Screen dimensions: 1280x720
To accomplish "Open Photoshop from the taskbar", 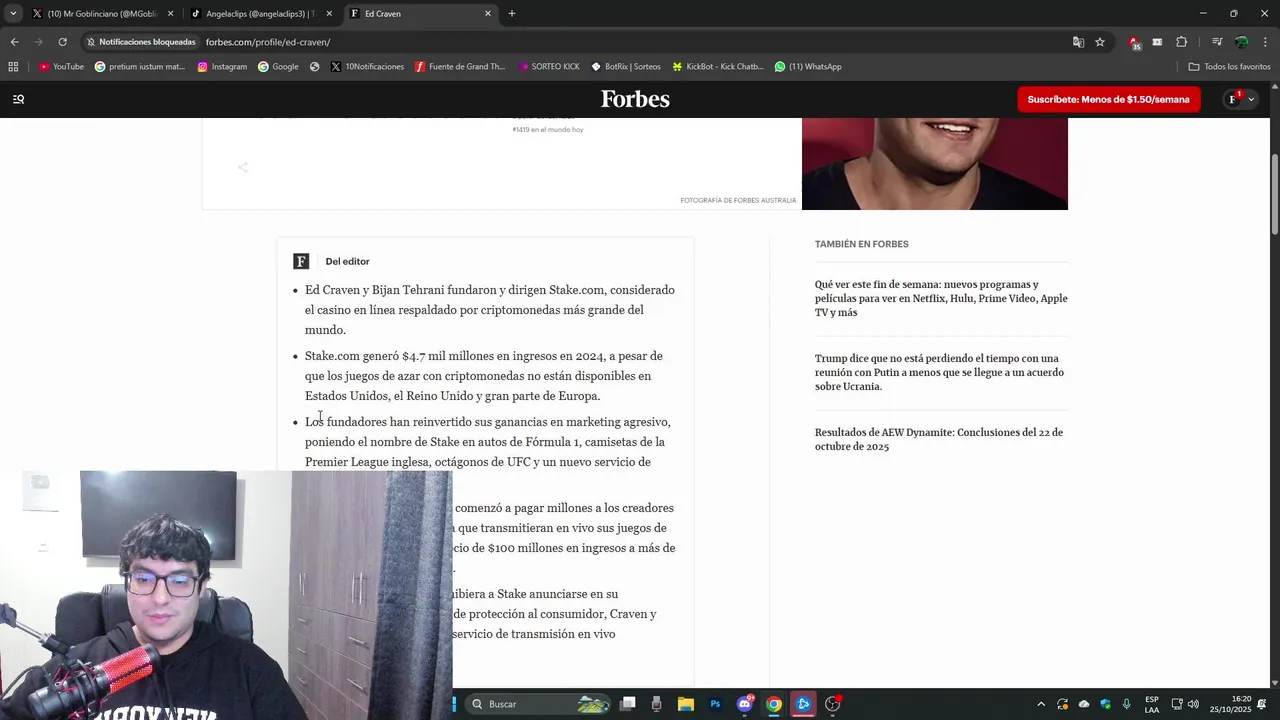I will pyautogui.click(x=715, y=704).
